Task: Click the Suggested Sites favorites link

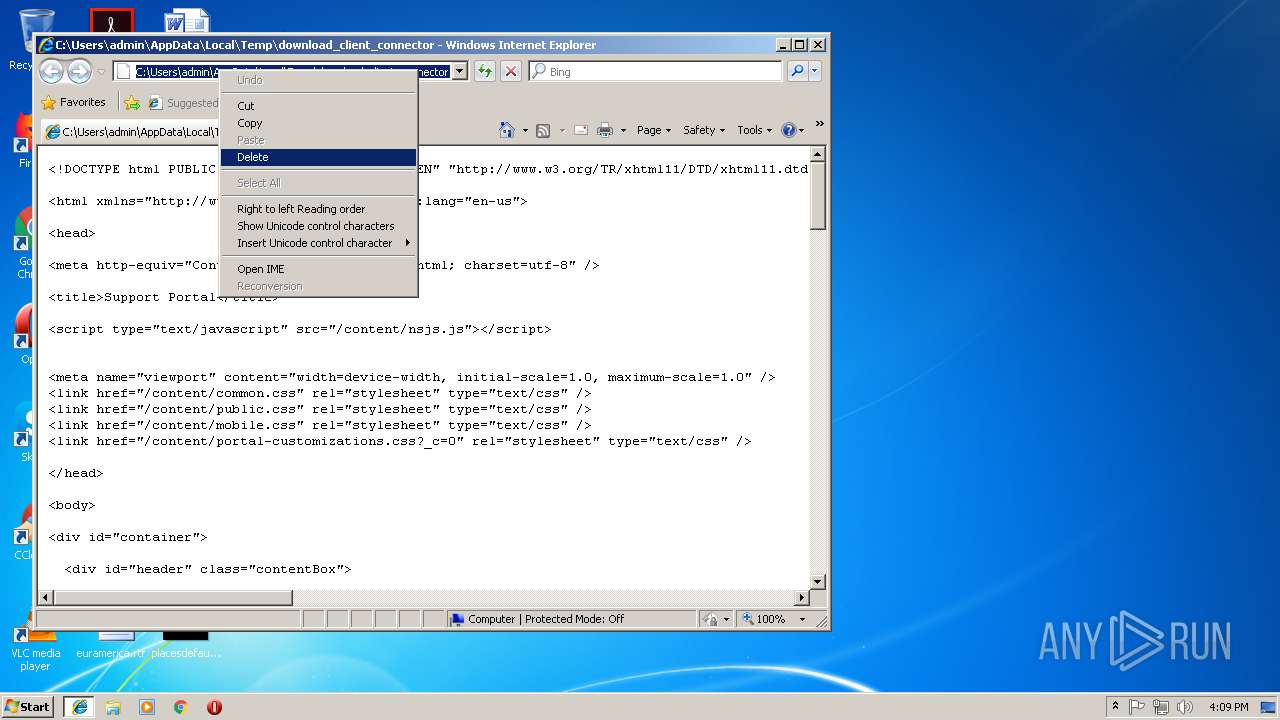Action: [183, 102]
